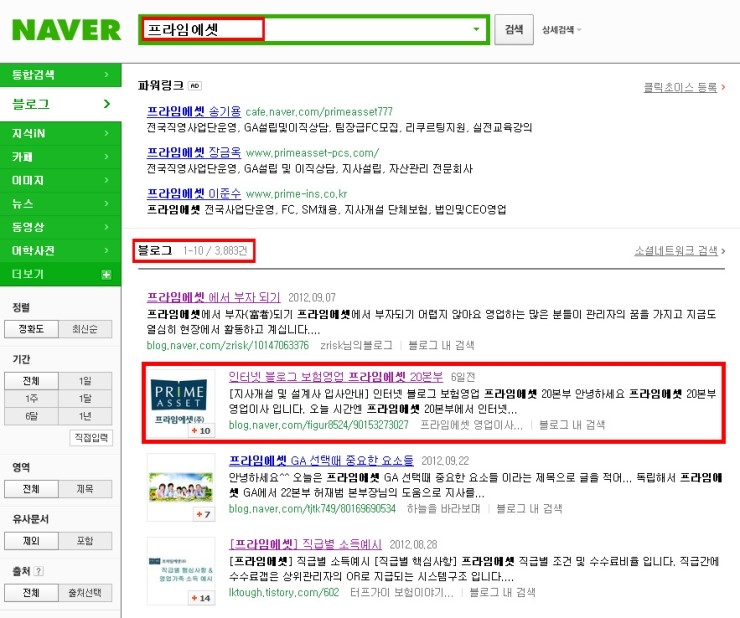The image size is (740, 618).
Task: Set 영역 filter to 전체
Action: (31, 489)
